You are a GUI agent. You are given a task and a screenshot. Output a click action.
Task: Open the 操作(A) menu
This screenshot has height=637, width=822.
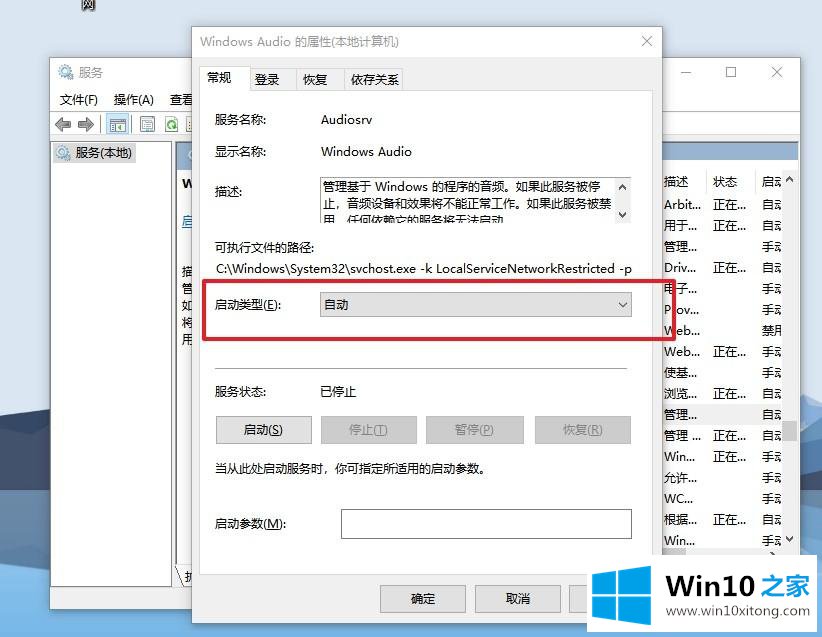point(134,100)
